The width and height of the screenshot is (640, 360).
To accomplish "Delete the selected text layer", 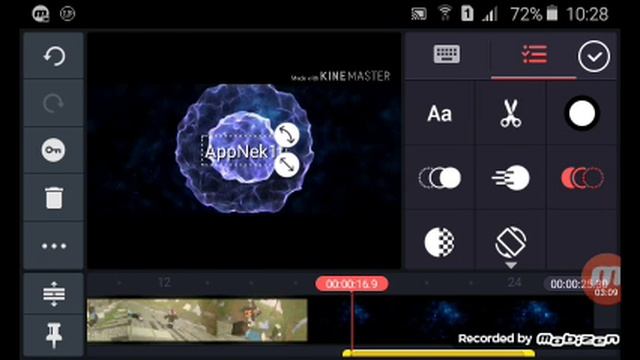I will [x=54, y=198].
